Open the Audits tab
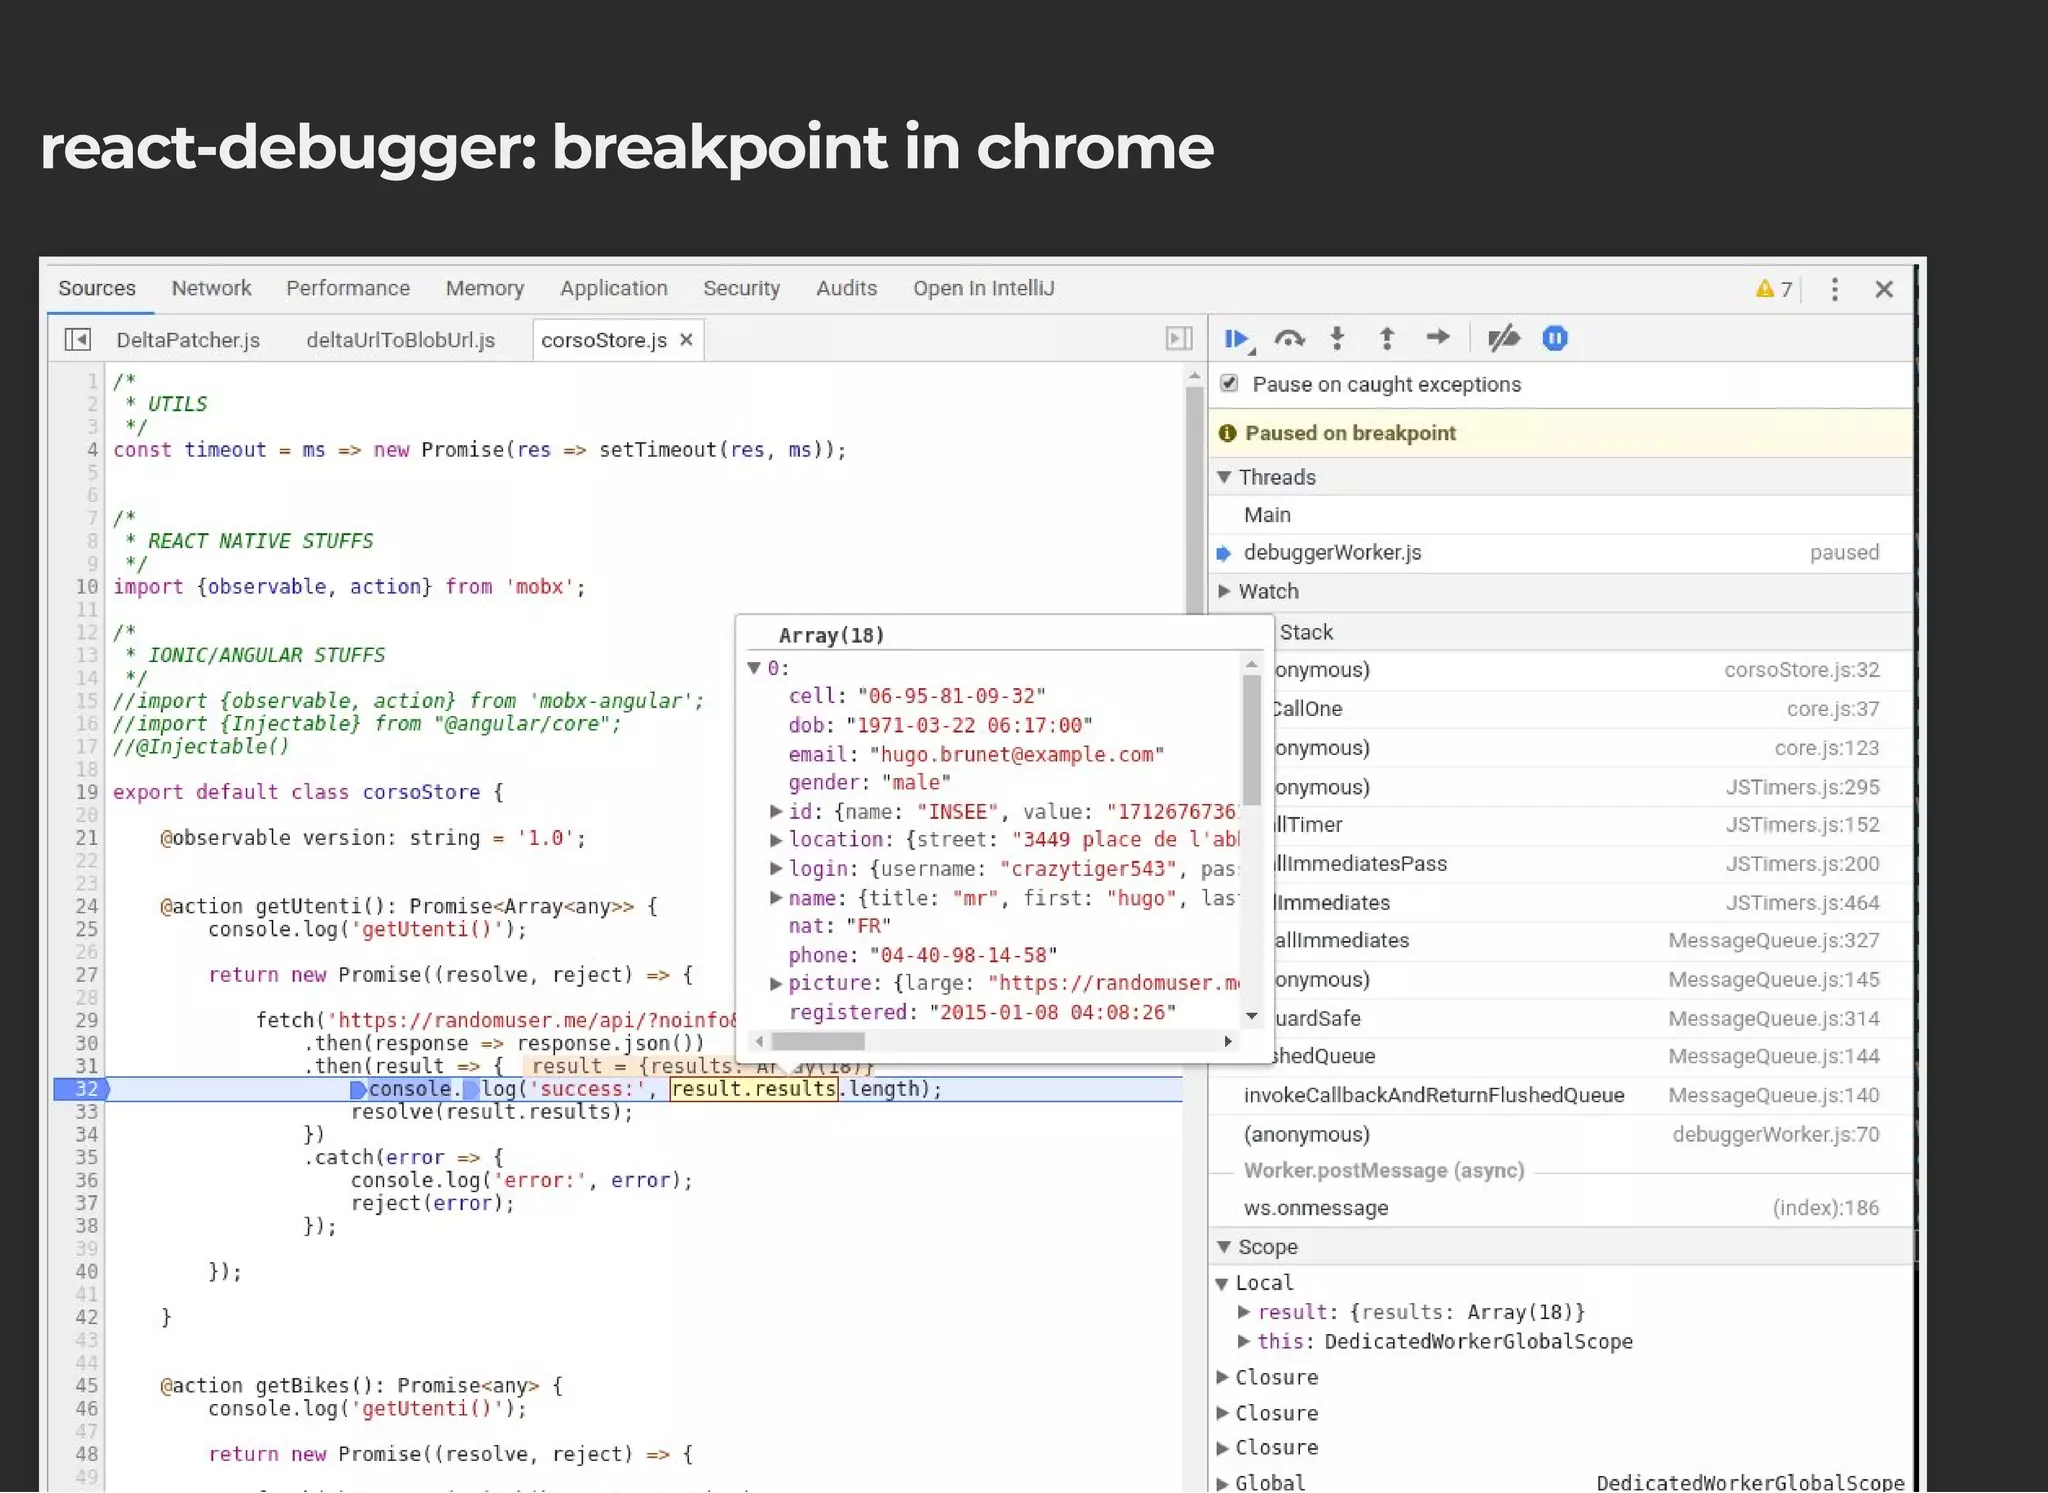This screenshot has height=1493, width=2048. [x=846, y=288]
